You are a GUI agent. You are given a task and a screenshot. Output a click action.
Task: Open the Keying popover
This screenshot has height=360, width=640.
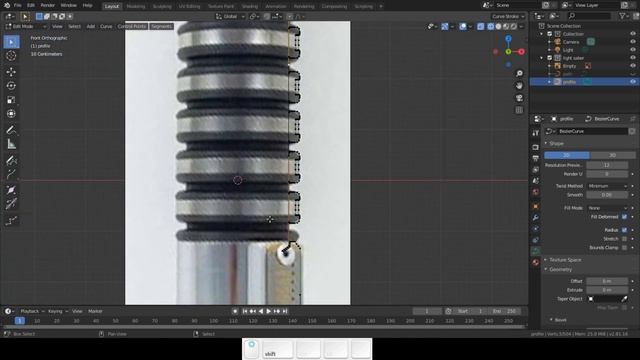58,311
